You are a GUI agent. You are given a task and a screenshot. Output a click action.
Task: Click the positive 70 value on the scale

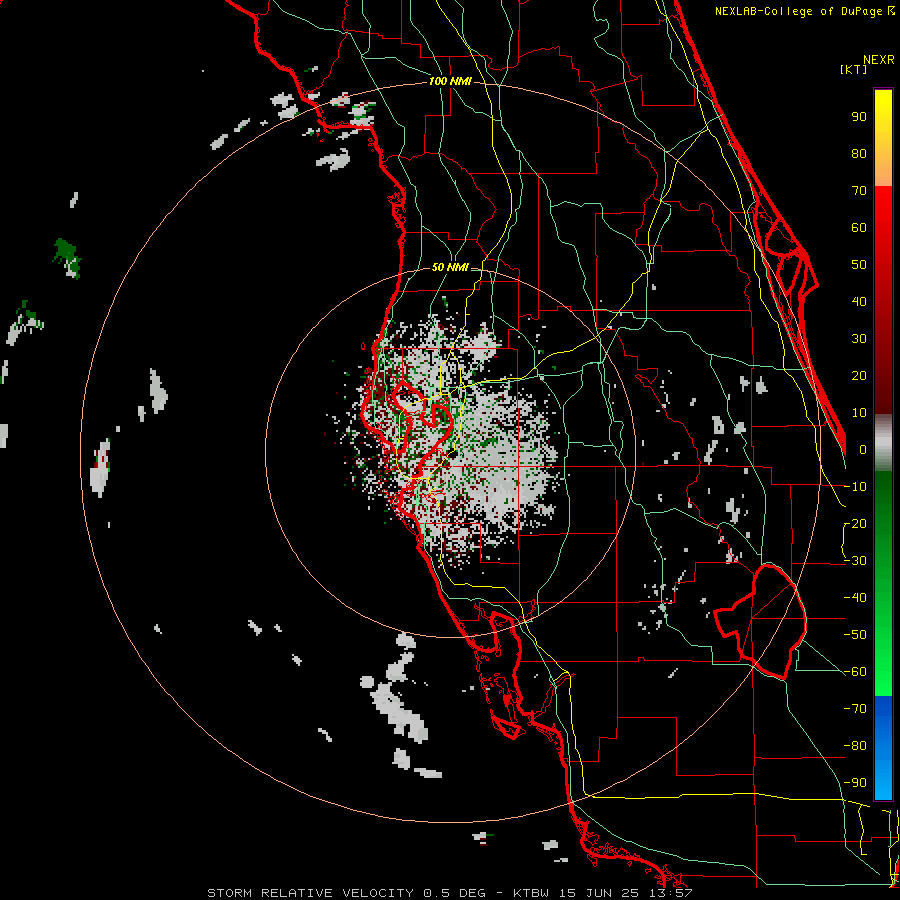click(859, 191)
